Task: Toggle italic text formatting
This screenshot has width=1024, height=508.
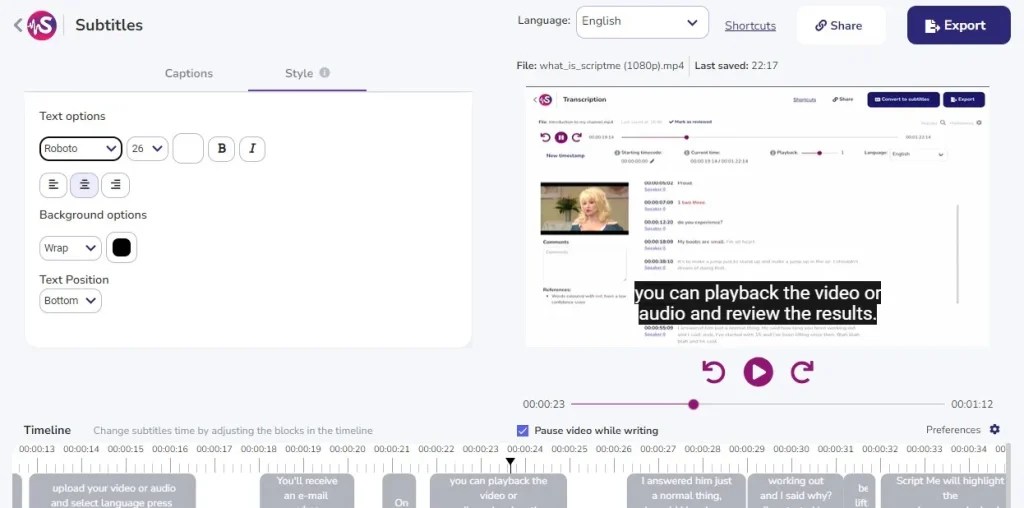Action: pyautogui.click(x=252, y=149)
